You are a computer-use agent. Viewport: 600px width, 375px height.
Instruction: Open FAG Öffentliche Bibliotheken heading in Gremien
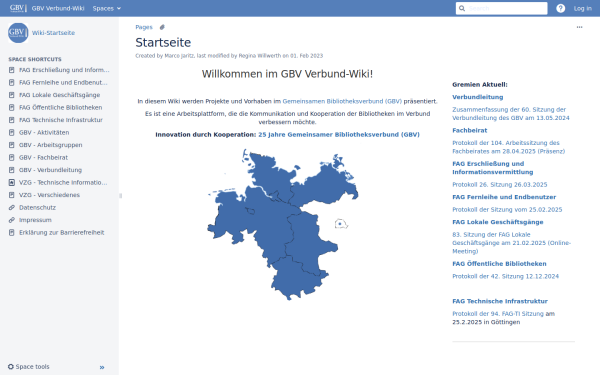click(499, 264)
